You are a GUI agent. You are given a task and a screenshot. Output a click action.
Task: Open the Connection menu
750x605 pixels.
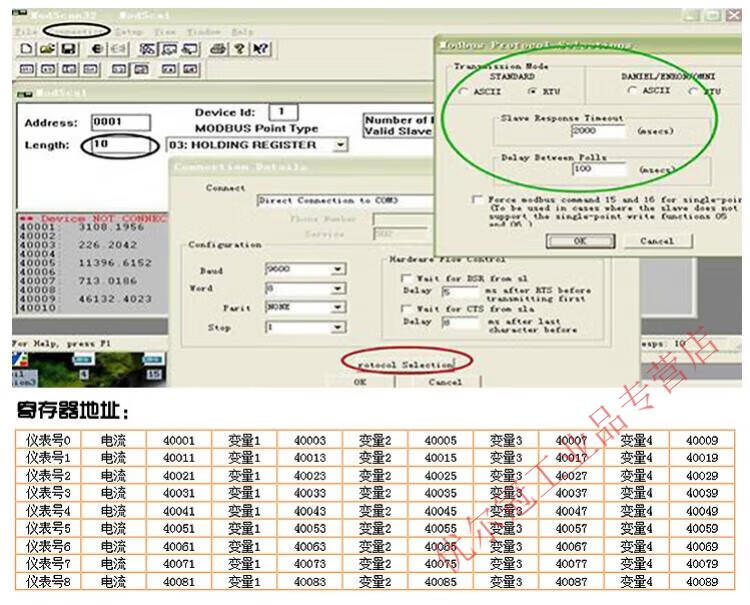pyautogui.click(x=77, y=32)
